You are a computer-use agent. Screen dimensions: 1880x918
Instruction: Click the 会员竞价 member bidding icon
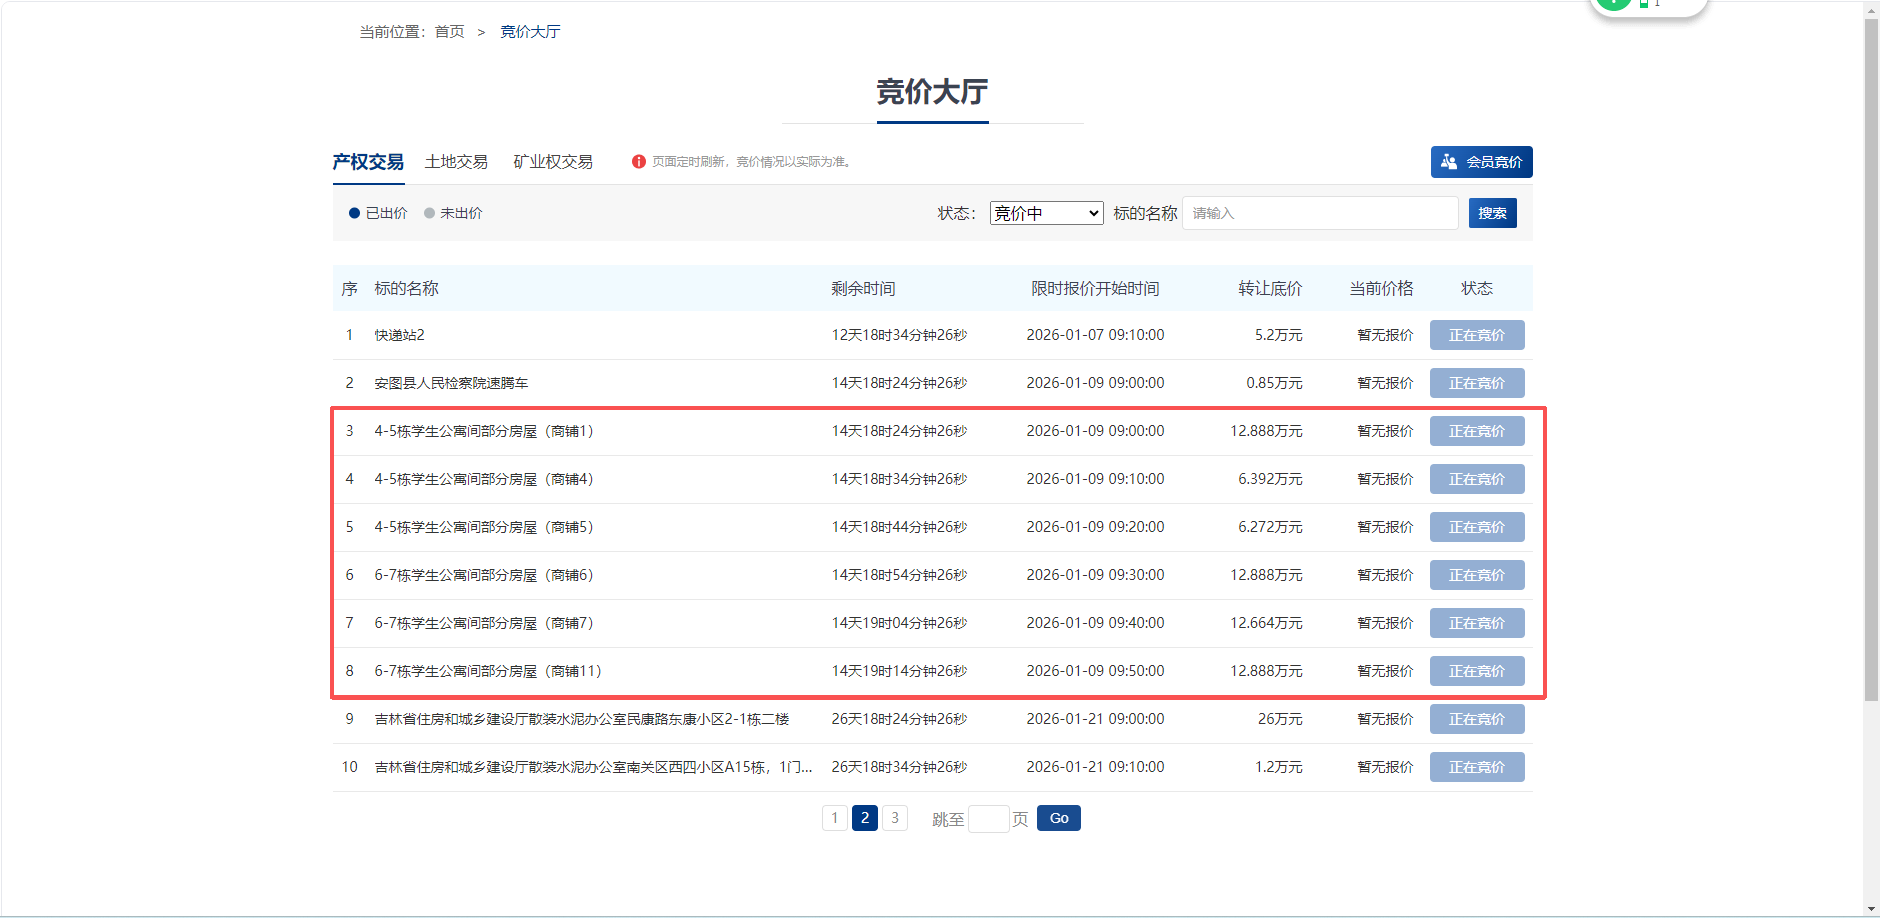point(1449,162)
